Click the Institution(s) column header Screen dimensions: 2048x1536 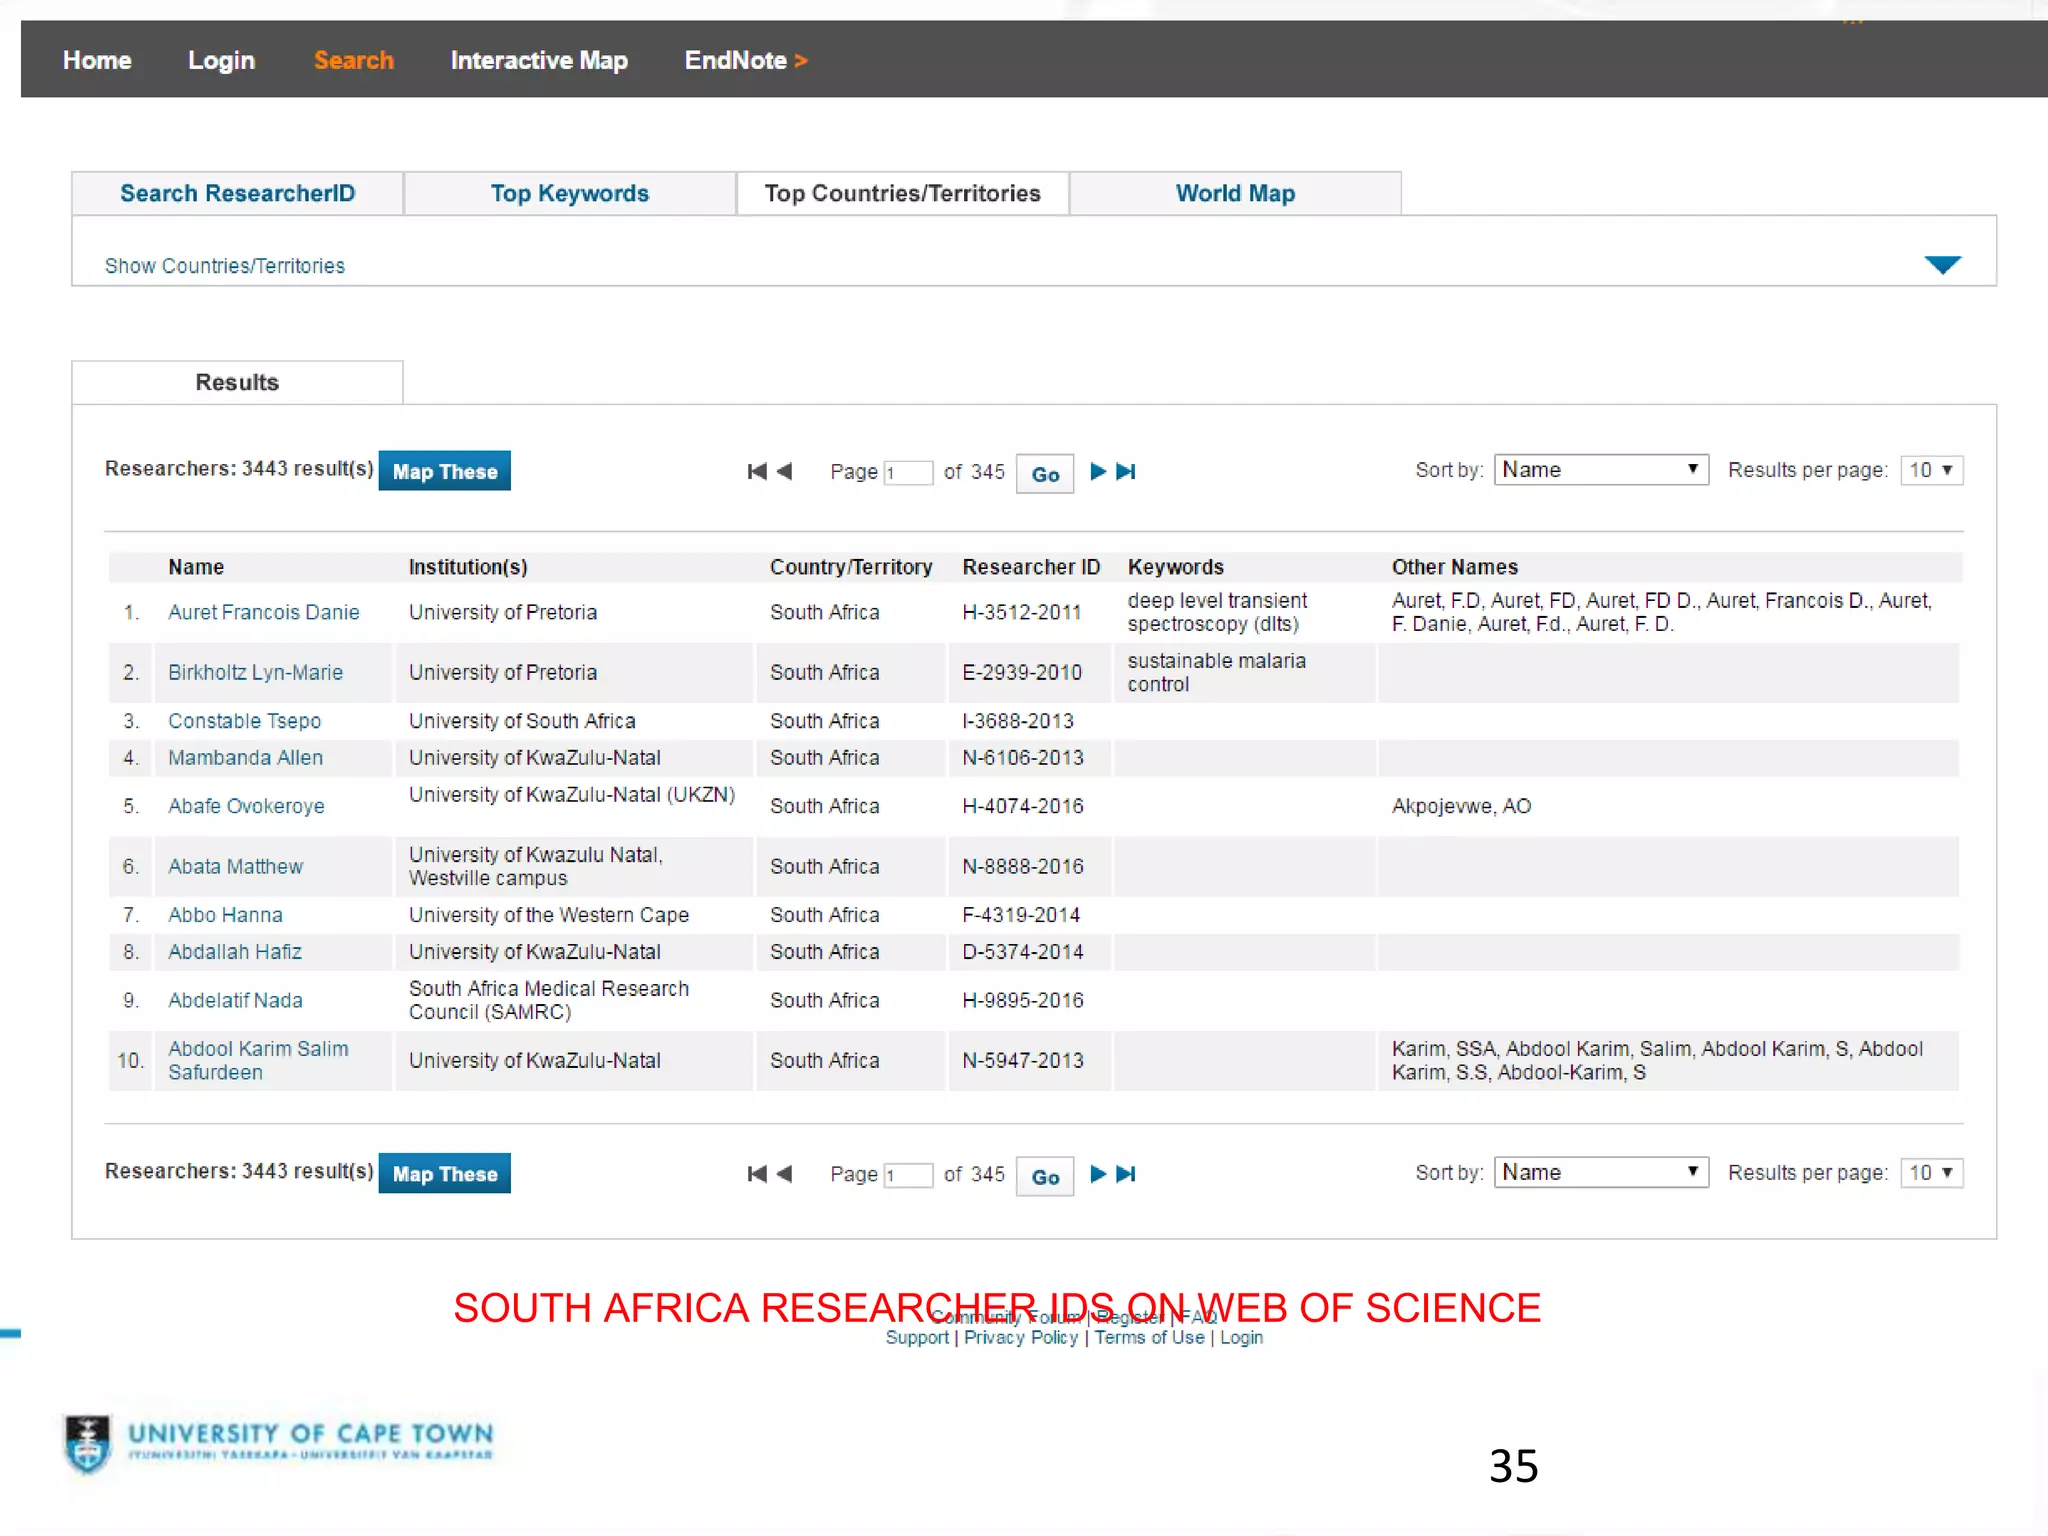coord(468,567)
